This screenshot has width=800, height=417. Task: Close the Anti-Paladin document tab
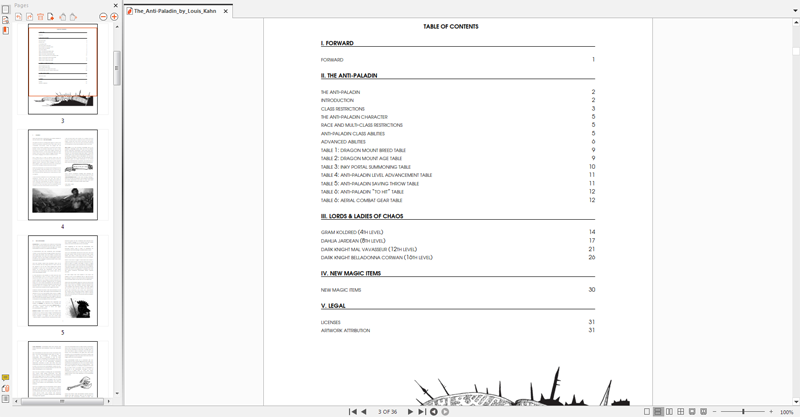pos(225,11)
